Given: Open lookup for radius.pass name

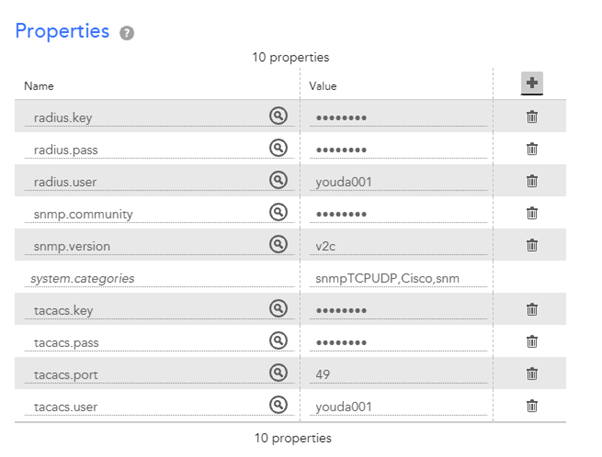Looking at the screenshot, I should [278, 149].
